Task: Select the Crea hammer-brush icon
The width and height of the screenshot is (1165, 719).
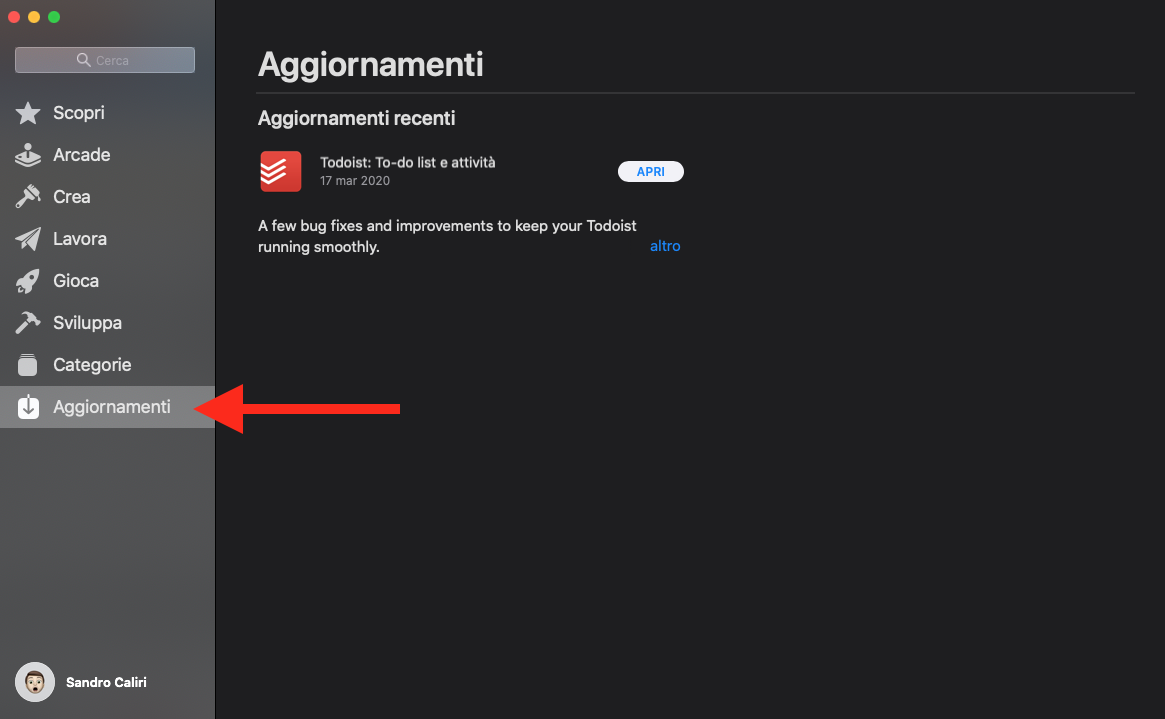Action: tap(27, 197)
